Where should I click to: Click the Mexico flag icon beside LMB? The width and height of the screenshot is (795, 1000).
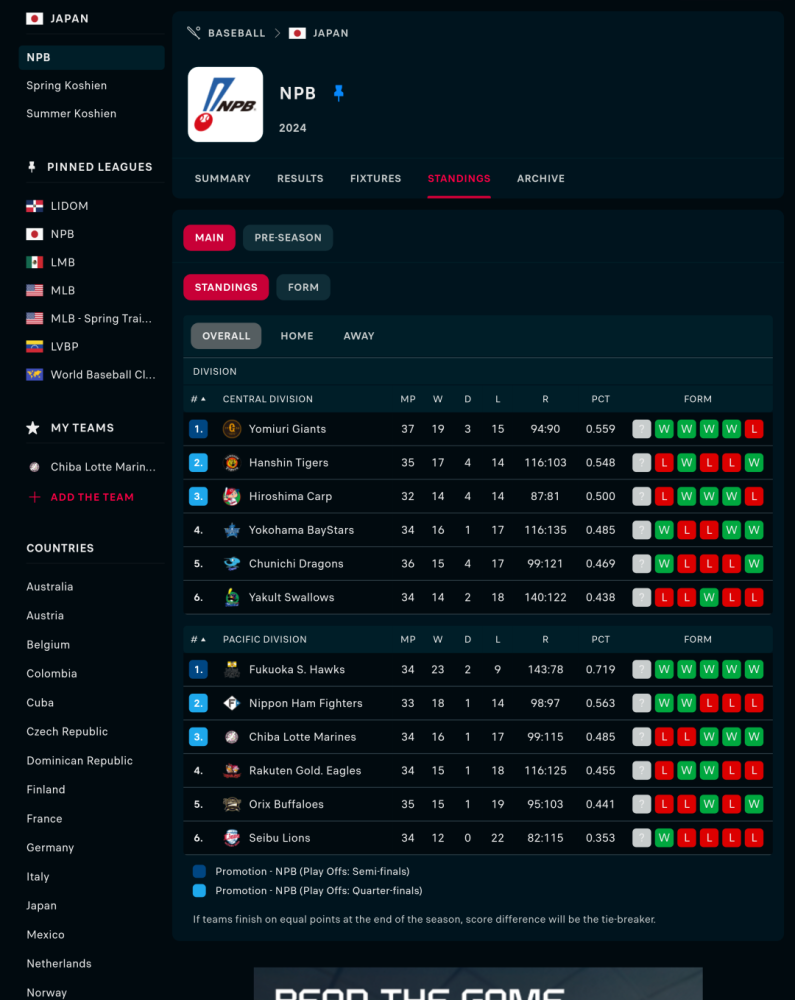click(x=34, y=262)
